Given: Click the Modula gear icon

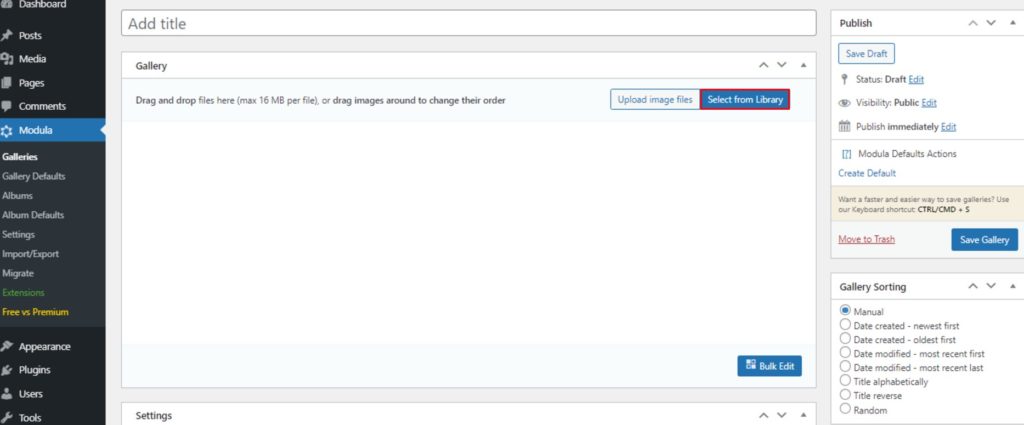Looking at the screenshot, I should (8, 130).
